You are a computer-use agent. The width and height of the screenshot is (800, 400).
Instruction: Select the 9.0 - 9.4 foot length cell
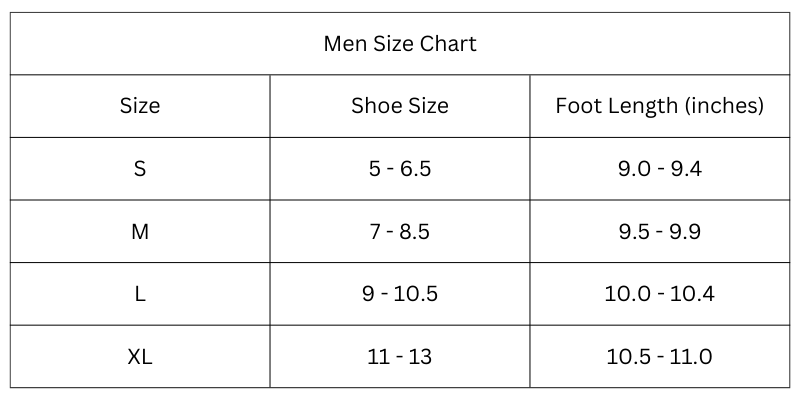click(660, 169)
